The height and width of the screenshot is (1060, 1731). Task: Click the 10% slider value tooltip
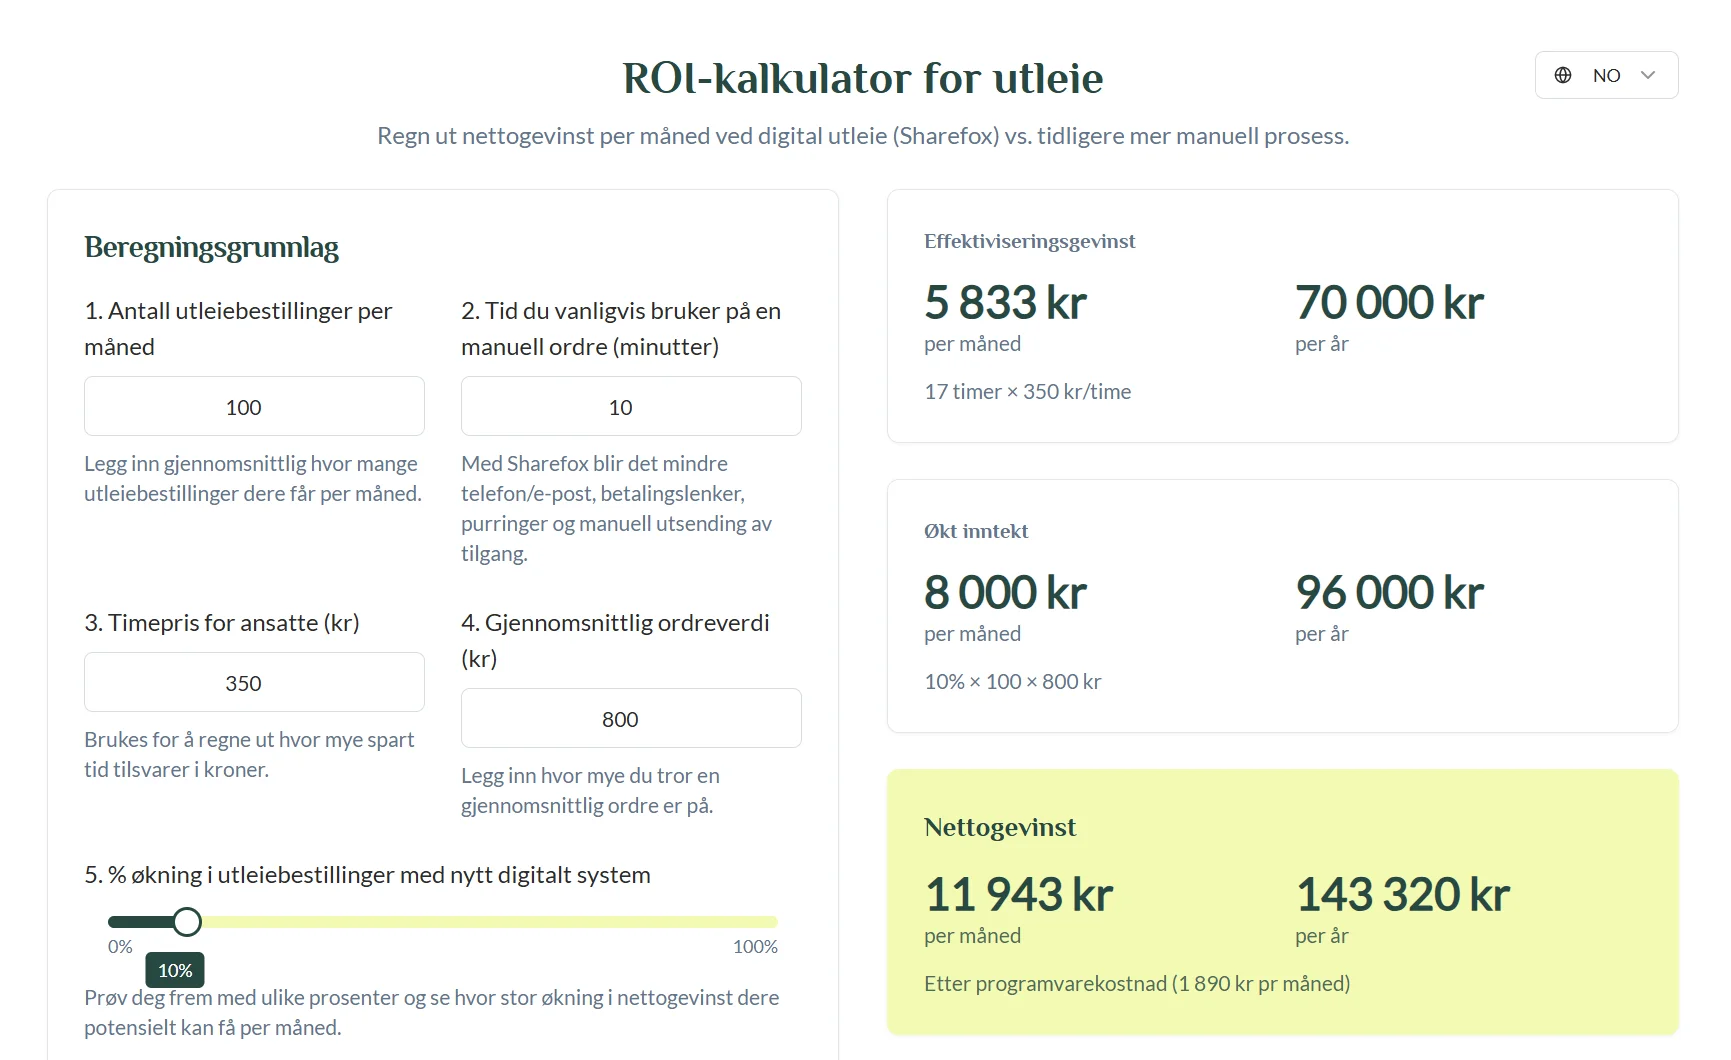coord(175,970)
